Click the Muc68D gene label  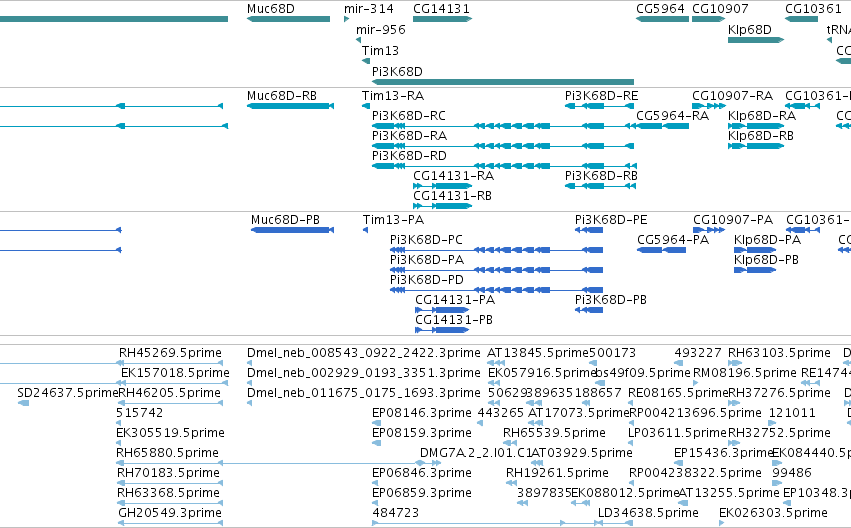tap(270, 9)
